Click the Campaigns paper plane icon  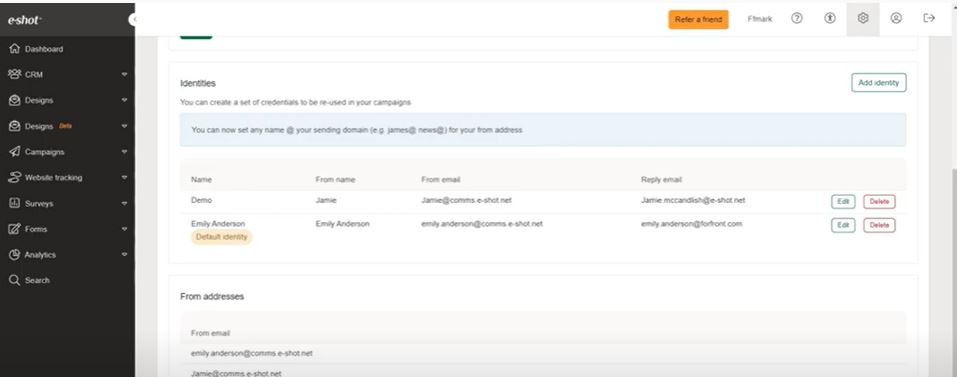pos(15,152)
